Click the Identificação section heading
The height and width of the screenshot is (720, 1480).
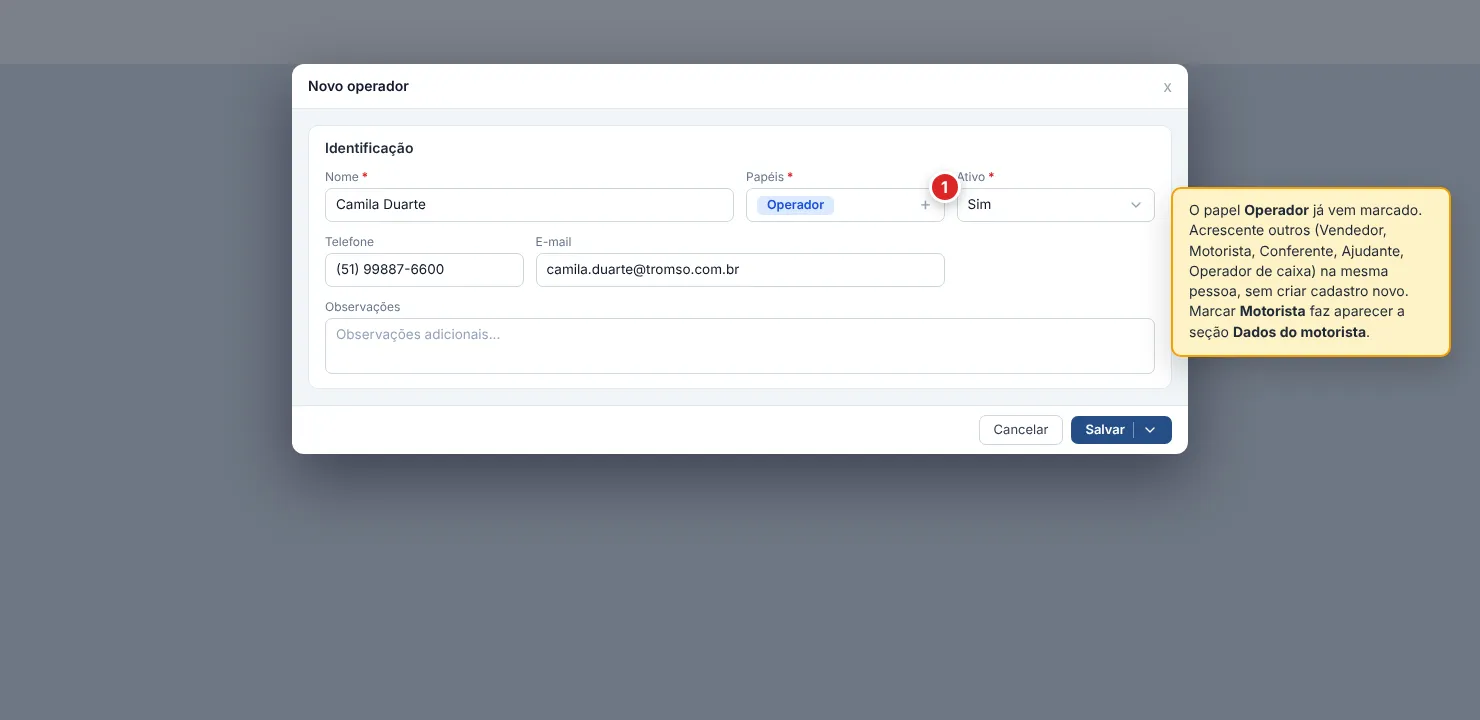[x=369, y=148]
